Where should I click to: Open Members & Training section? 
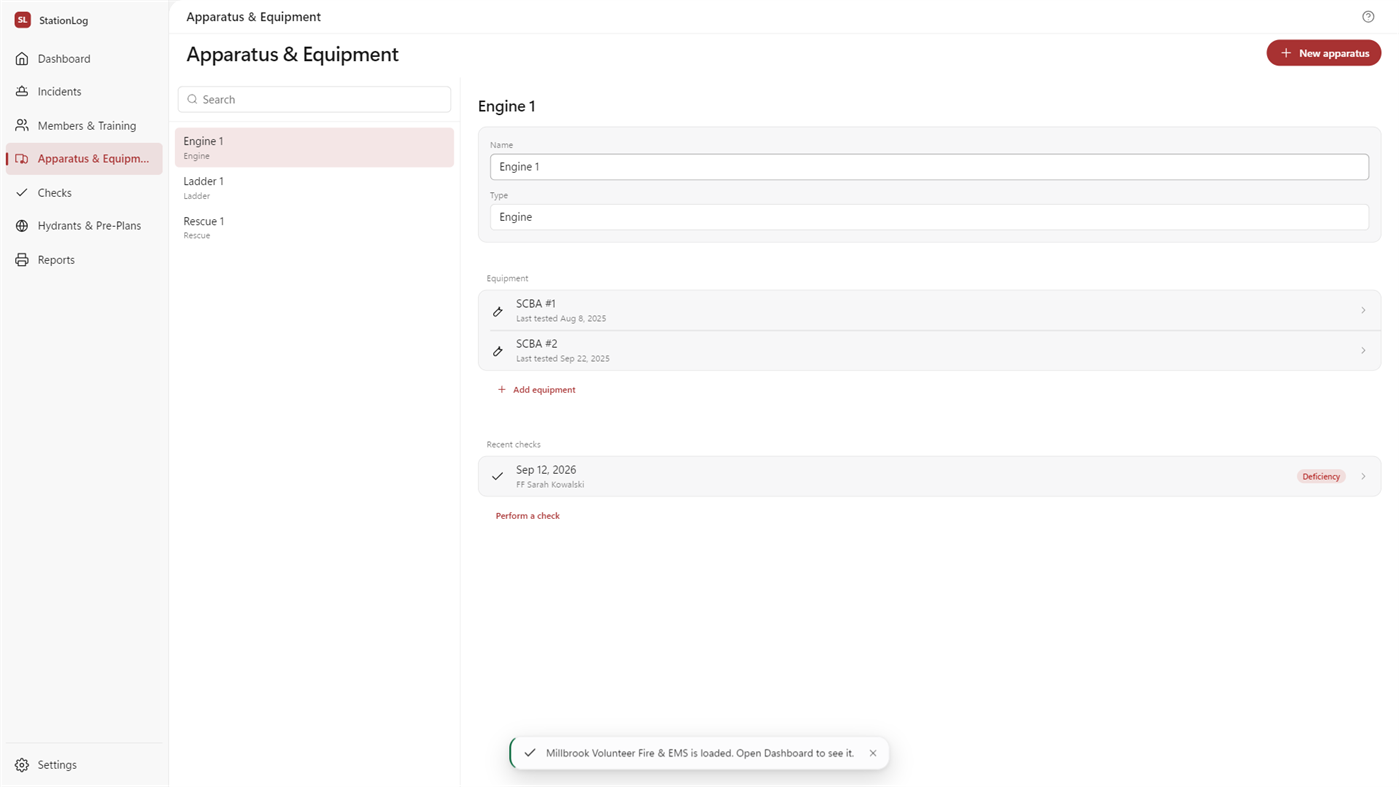click(84, 126)
